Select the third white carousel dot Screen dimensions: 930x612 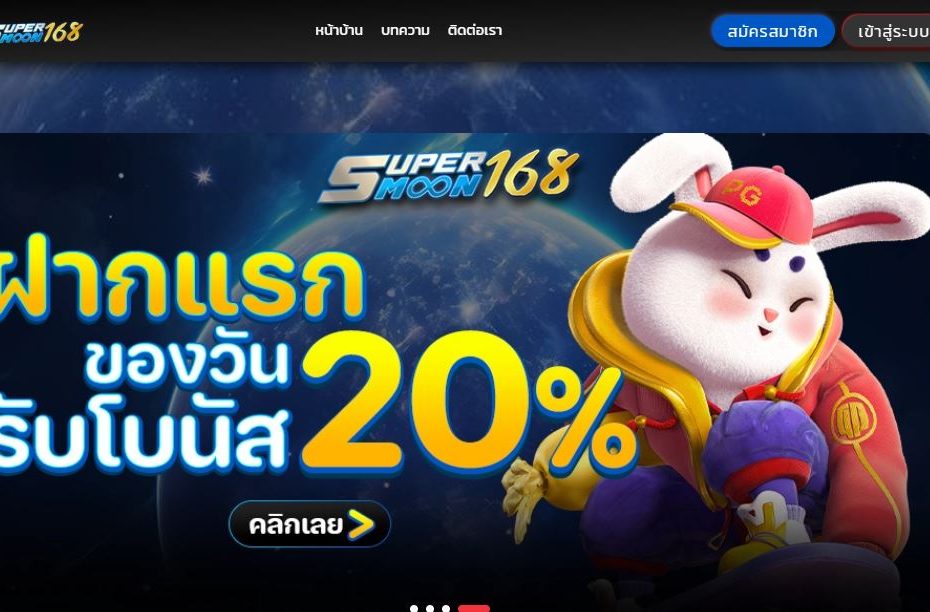pyautogui.click(x=446, y=608)
